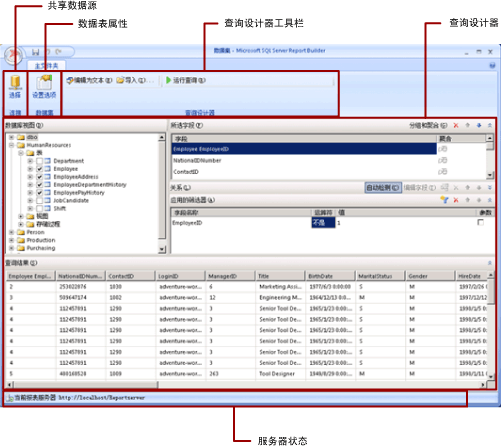
Task: Click aggregate cell for Employee.EmployeeID row
Action: [461, 149]
